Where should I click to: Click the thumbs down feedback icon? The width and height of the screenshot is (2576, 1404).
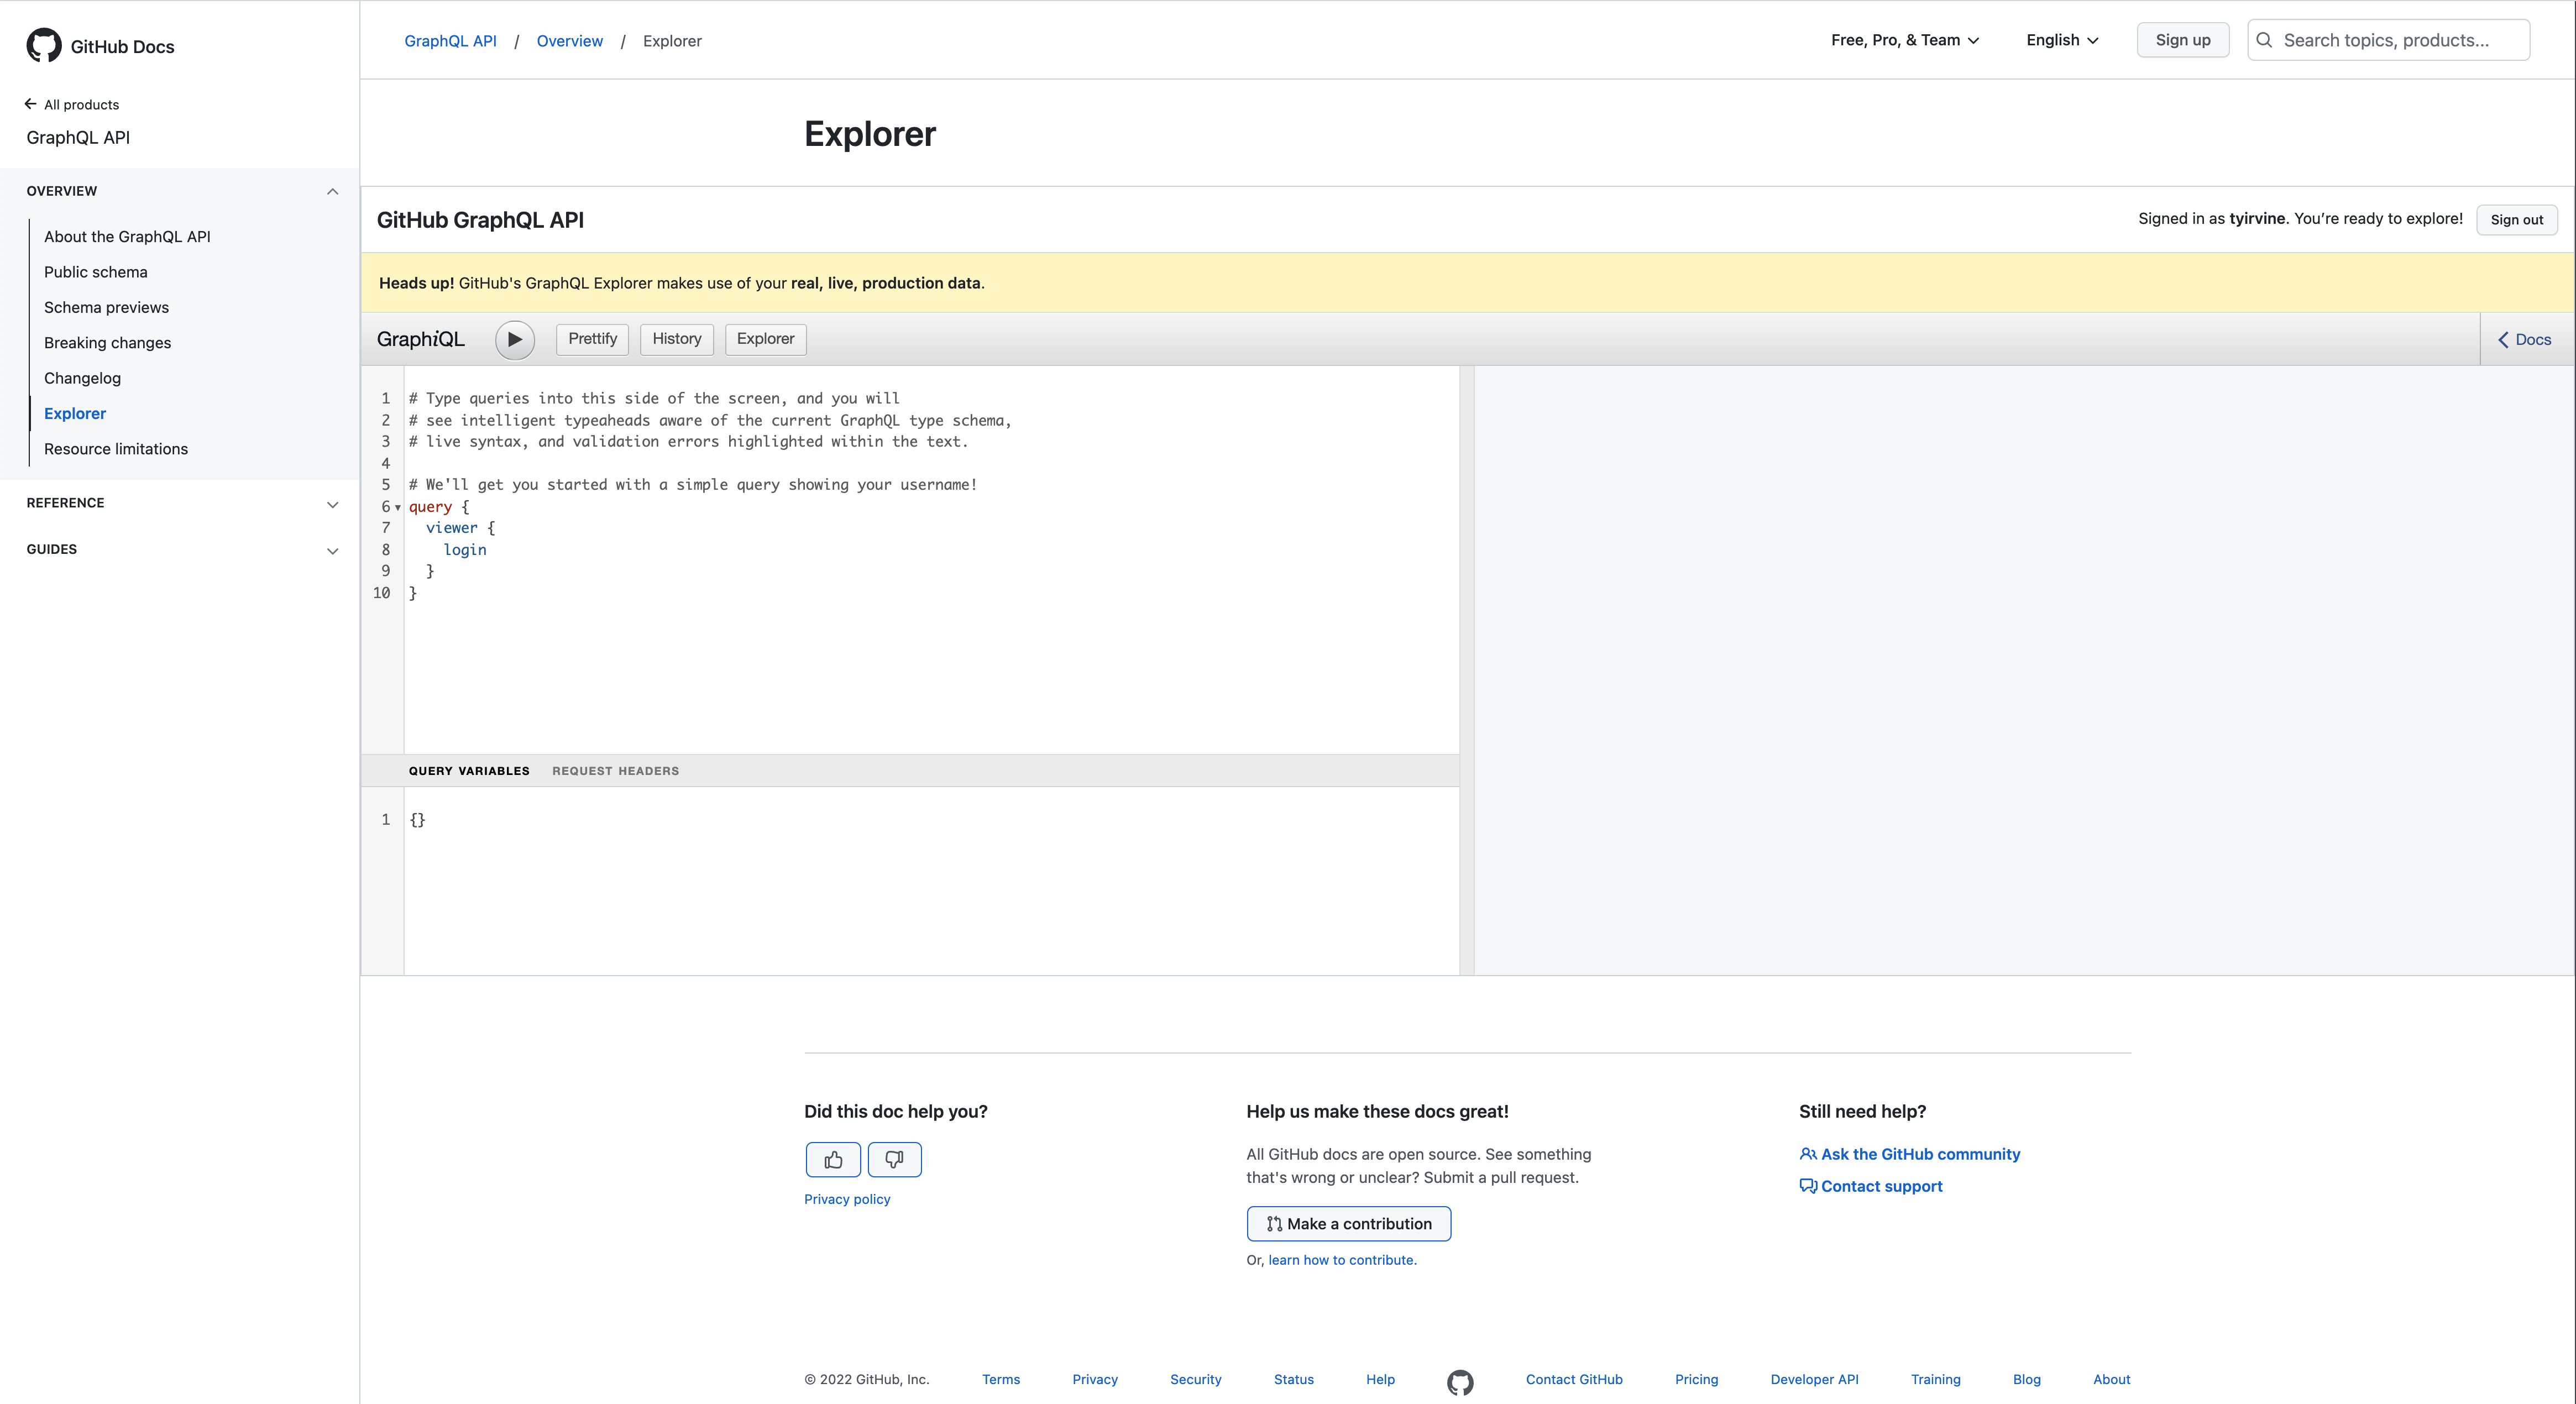pyautogui.click(x=895, y=1160)
